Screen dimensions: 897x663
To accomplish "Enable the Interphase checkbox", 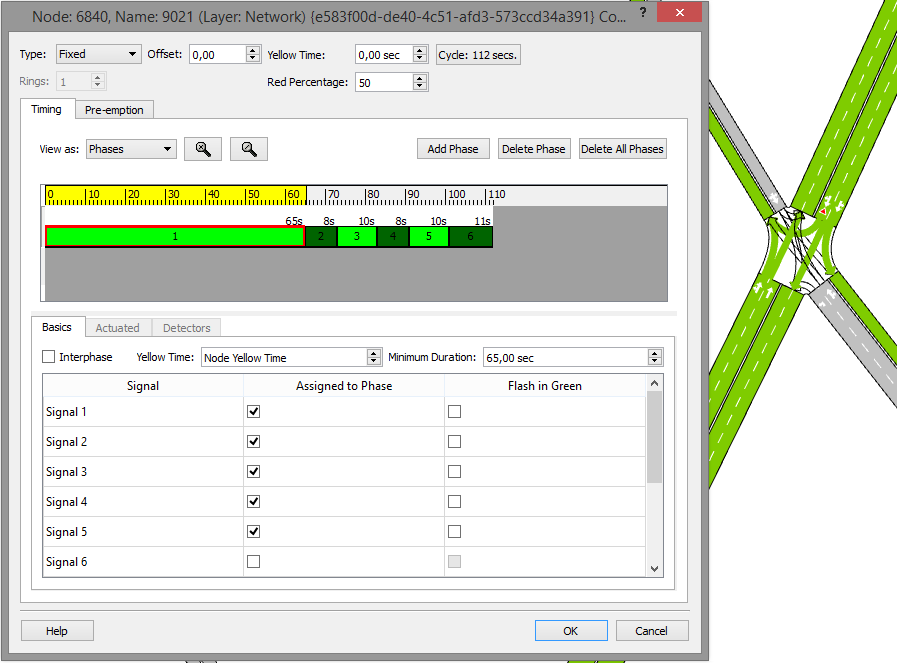I will [x=48, y=356].
